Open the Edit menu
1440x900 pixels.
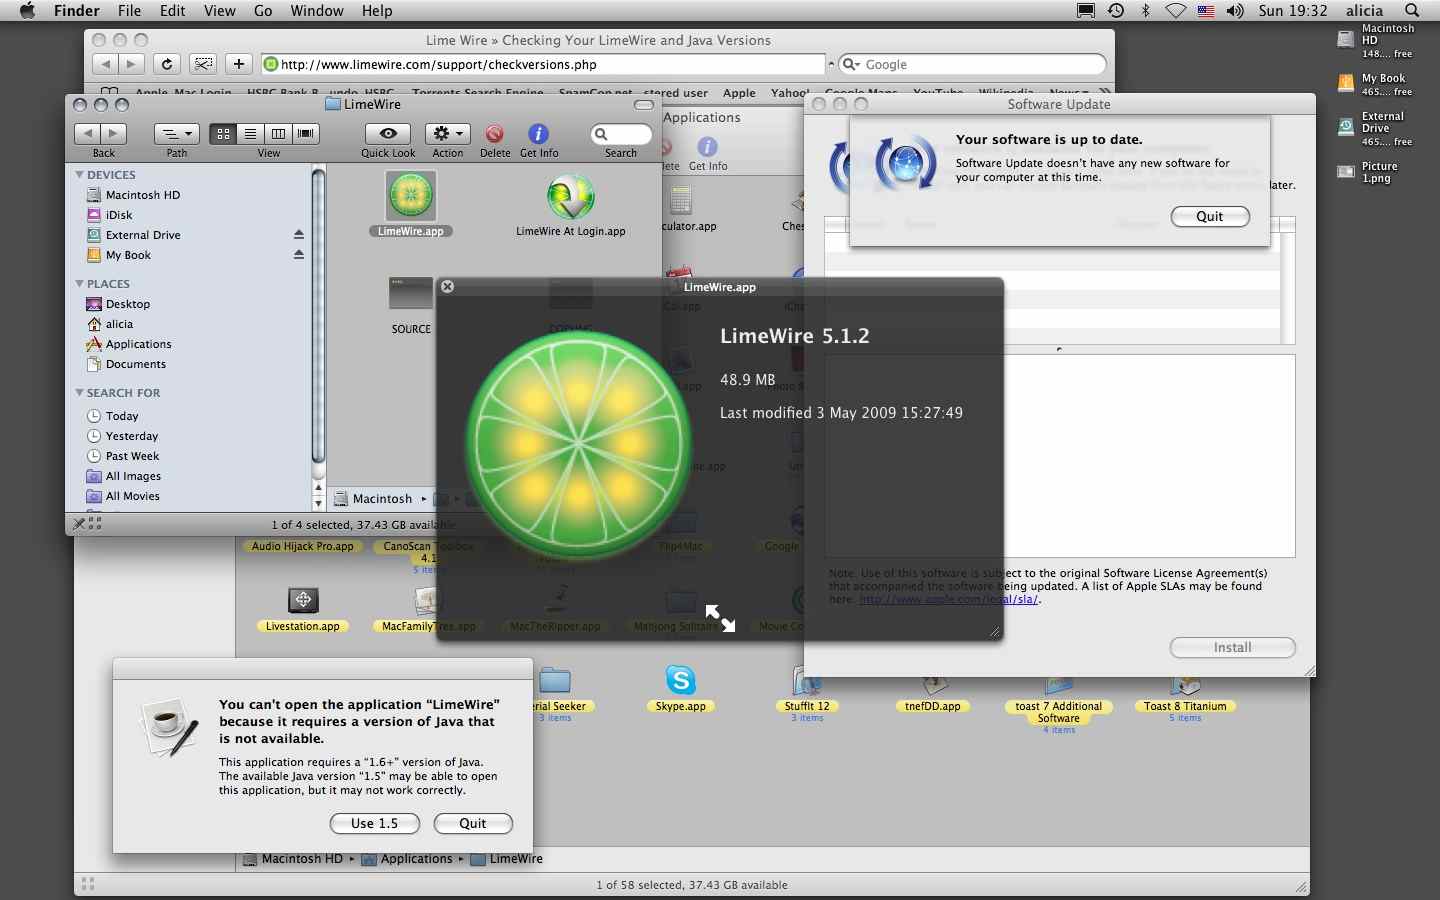coord(172,11)
